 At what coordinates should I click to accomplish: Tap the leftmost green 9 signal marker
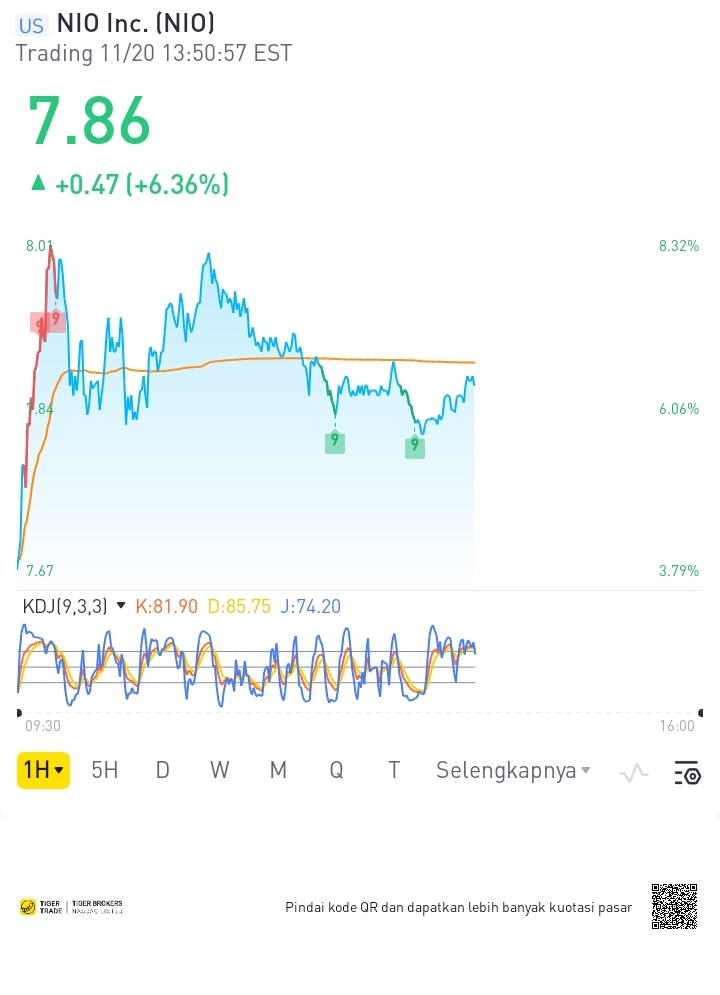pyautogui.click(x=335, y=441)
